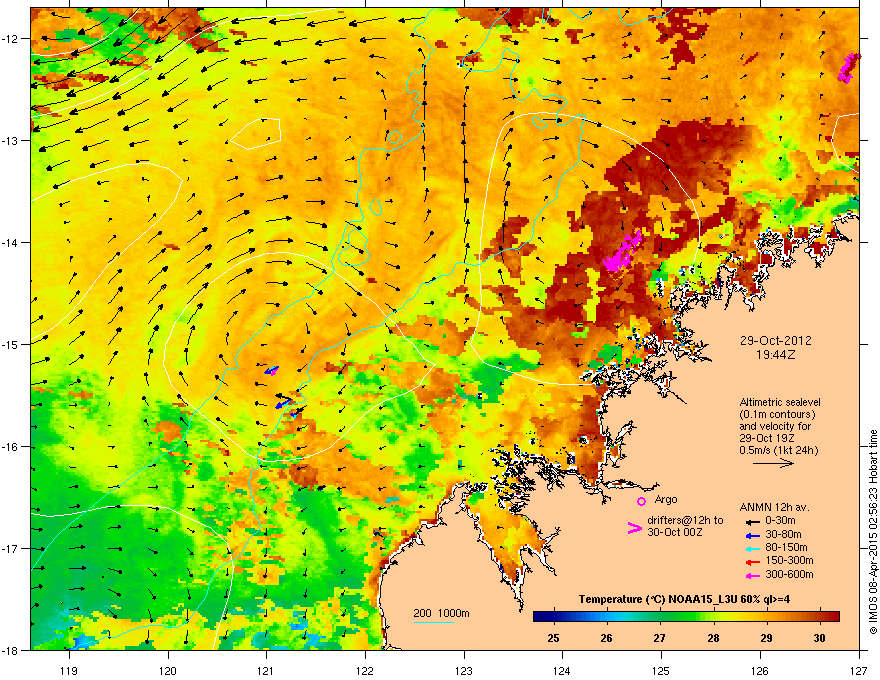Click the temperature colorbar near 30 degrees
880x680 pixels.
(x=819, y=616)
